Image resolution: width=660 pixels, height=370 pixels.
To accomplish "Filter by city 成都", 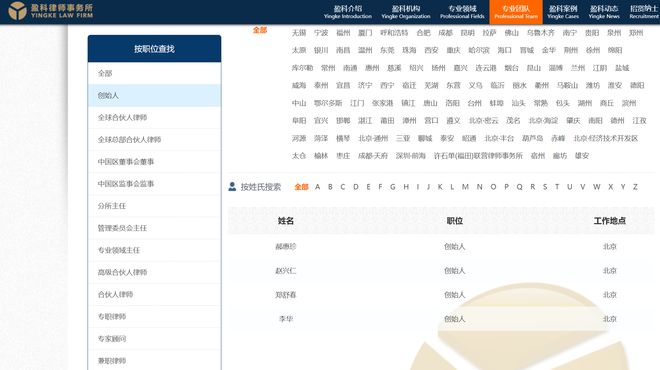I will 445,32.
